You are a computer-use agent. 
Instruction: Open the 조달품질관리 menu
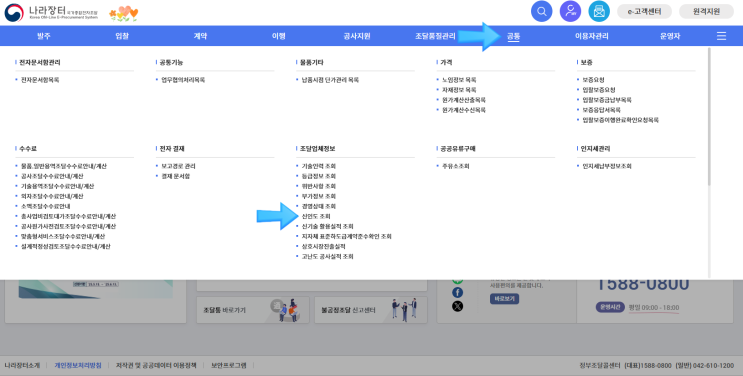click(435, 36)
